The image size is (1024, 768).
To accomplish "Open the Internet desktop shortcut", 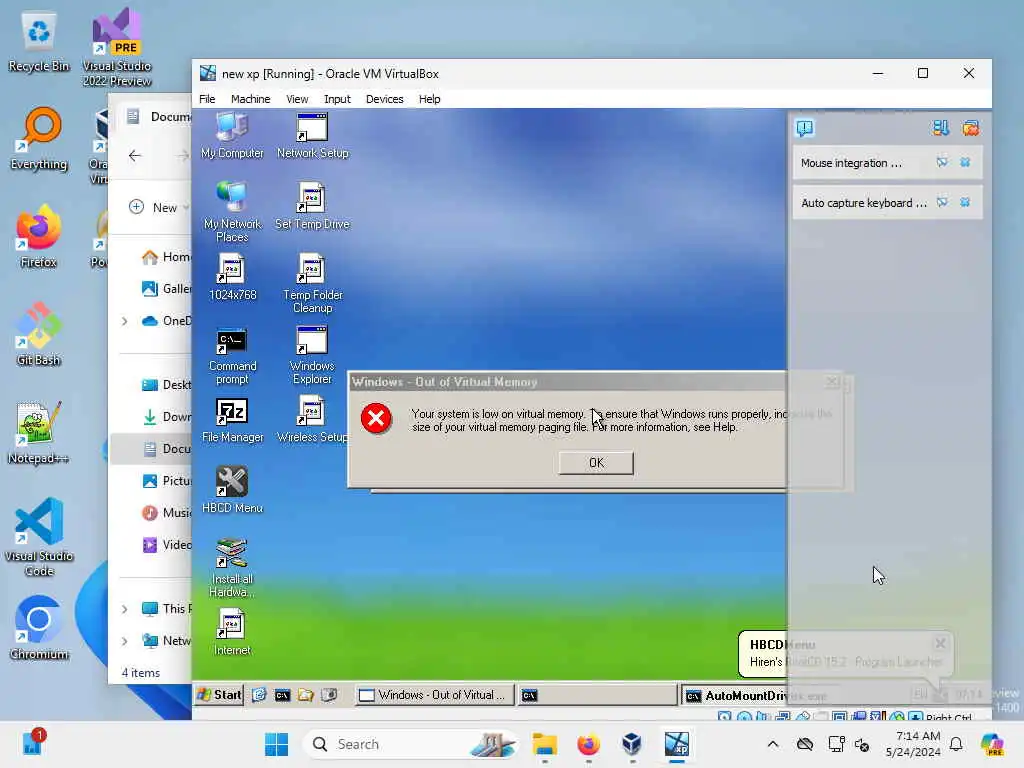I will click(232, 632).
